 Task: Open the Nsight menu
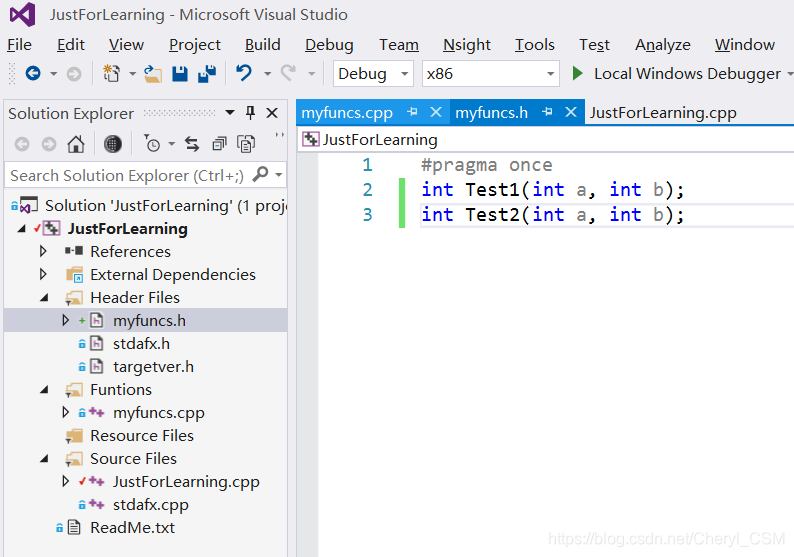466,45
